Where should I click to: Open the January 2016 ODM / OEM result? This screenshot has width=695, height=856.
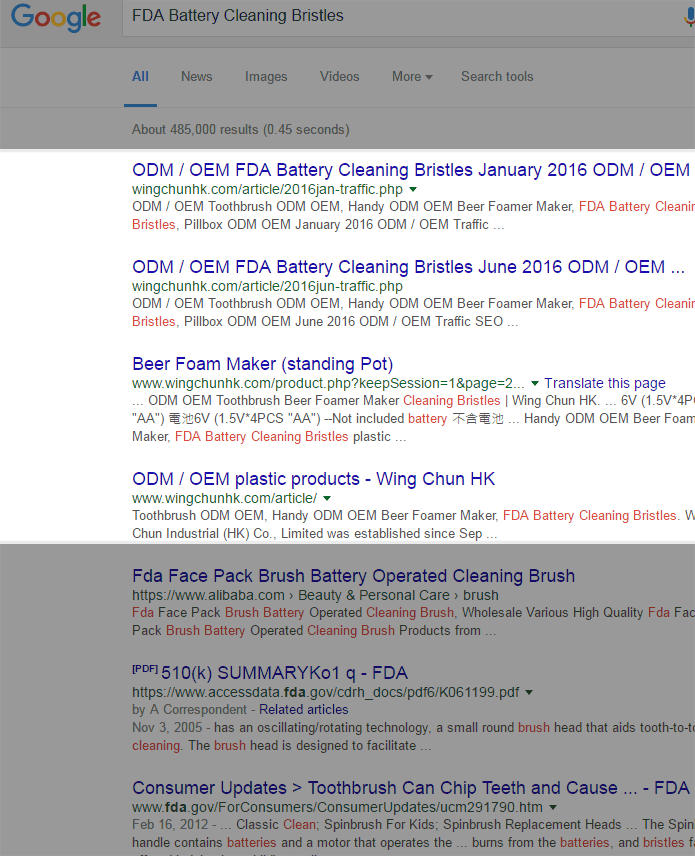(411, 170)
